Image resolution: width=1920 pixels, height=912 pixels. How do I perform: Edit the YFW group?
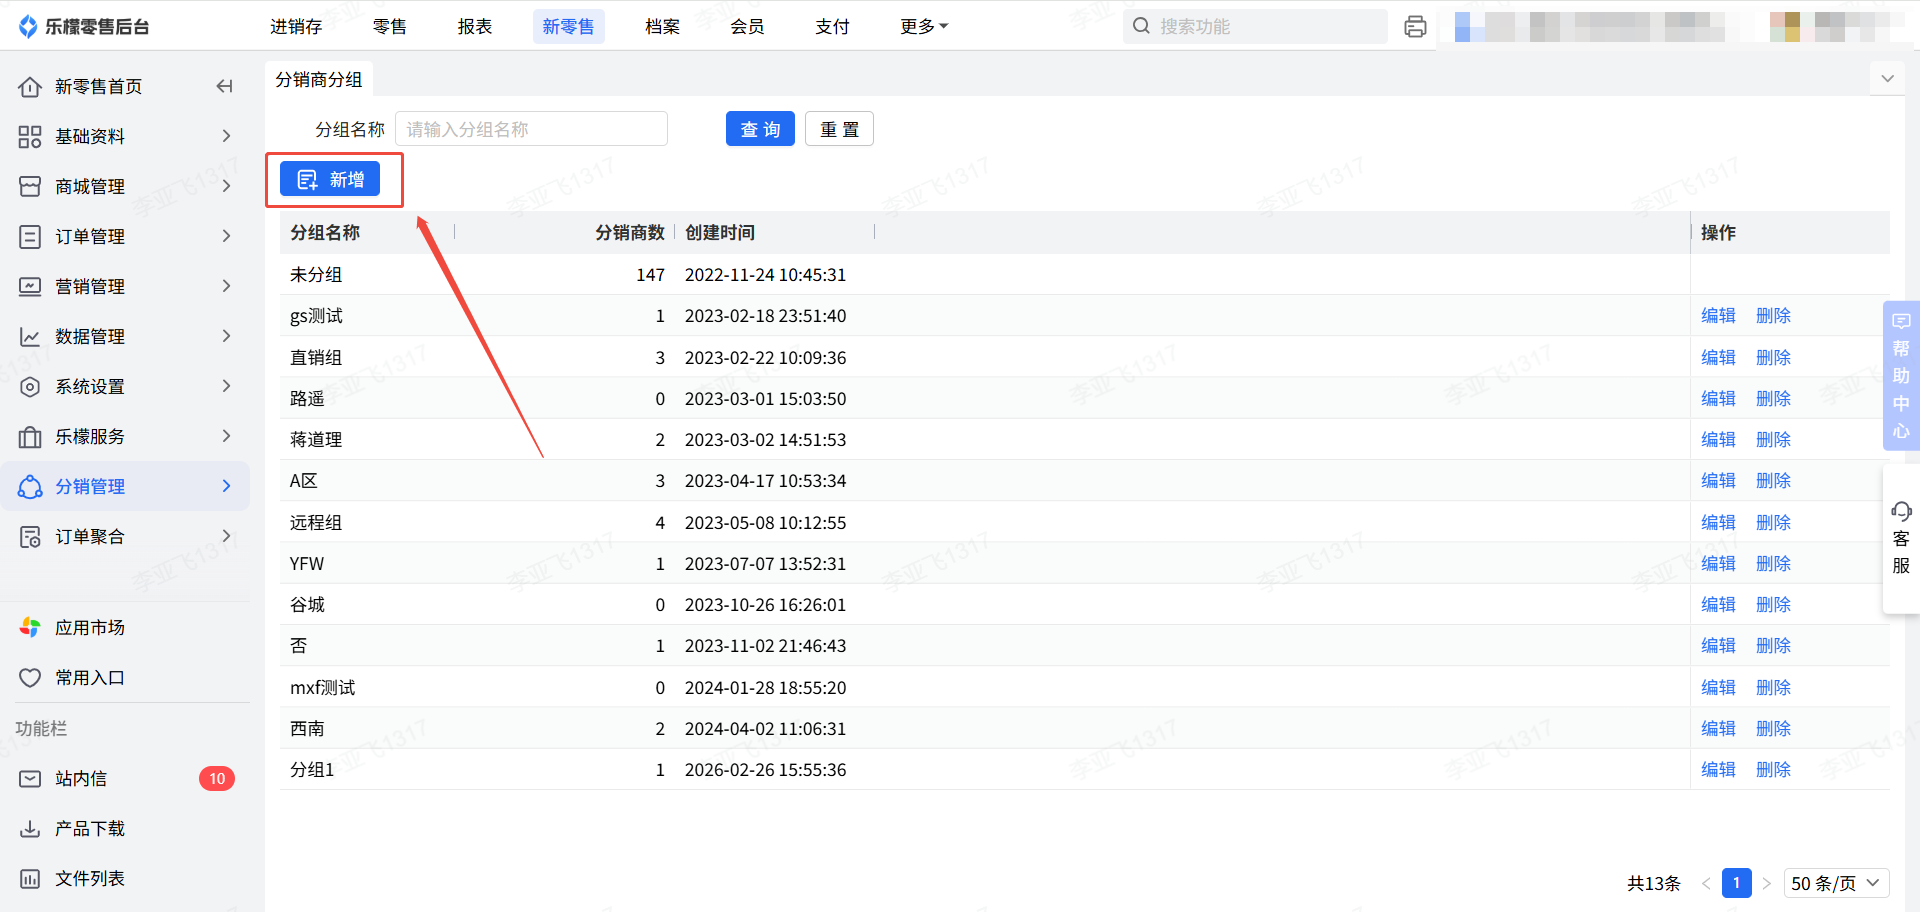click(1718, 564)
